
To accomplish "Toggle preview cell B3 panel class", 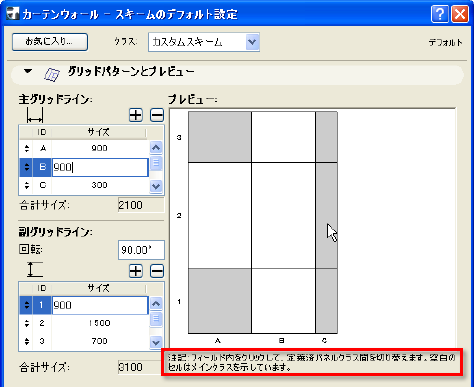I will tap(283, 137).
